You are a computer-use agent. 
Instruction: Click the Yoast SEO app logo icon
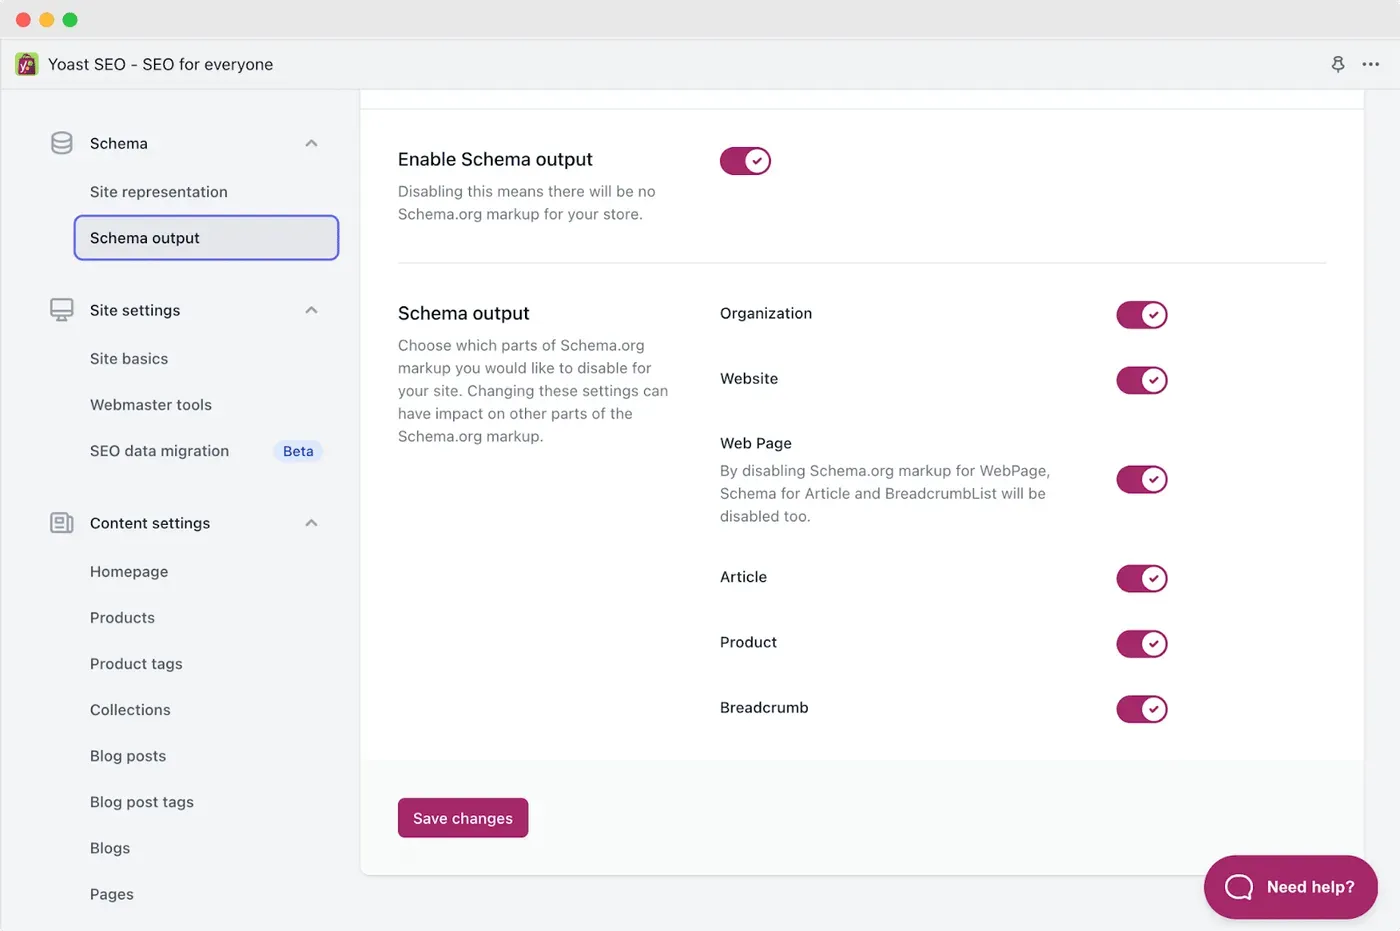click(27, 64)
